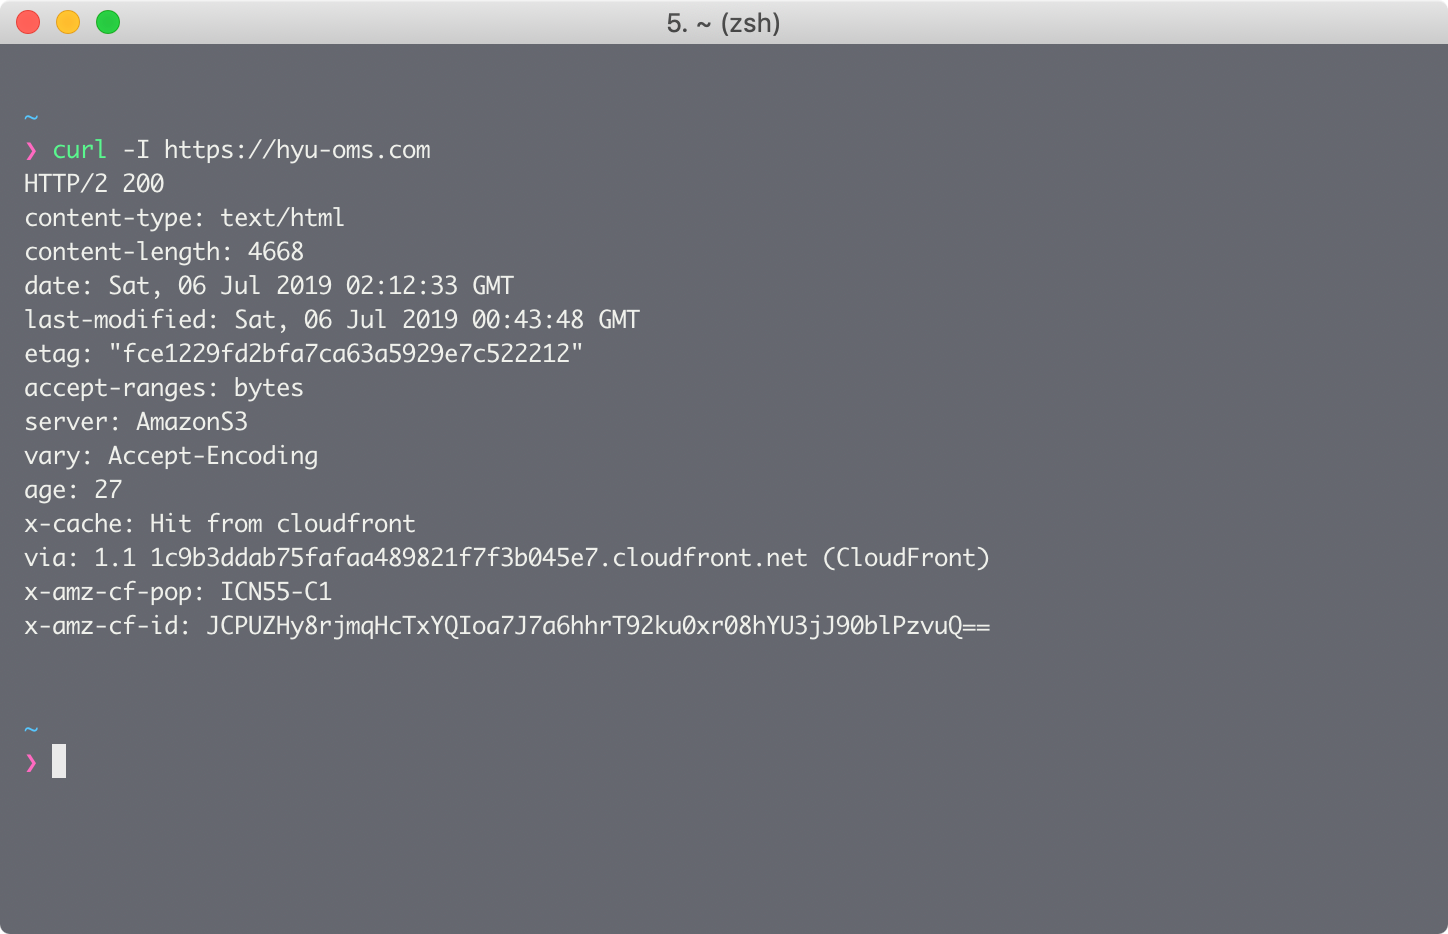Click the x-amz-cf-pop value ICN55-C1

(275, 592)
